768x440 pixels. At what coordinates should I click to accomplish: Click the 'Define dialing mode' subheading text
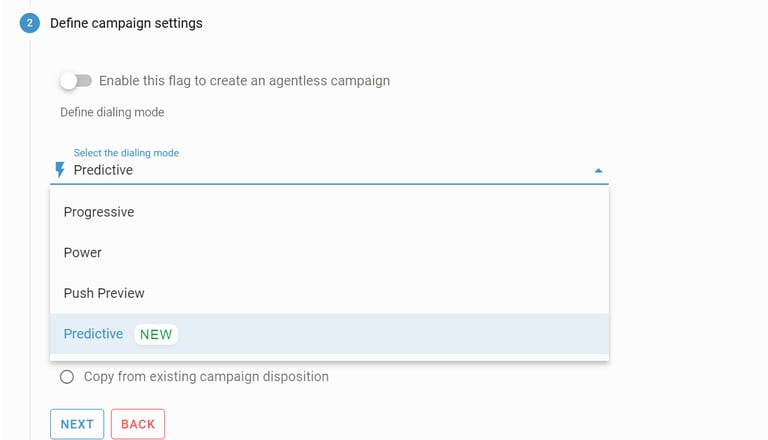pos(112,112)
